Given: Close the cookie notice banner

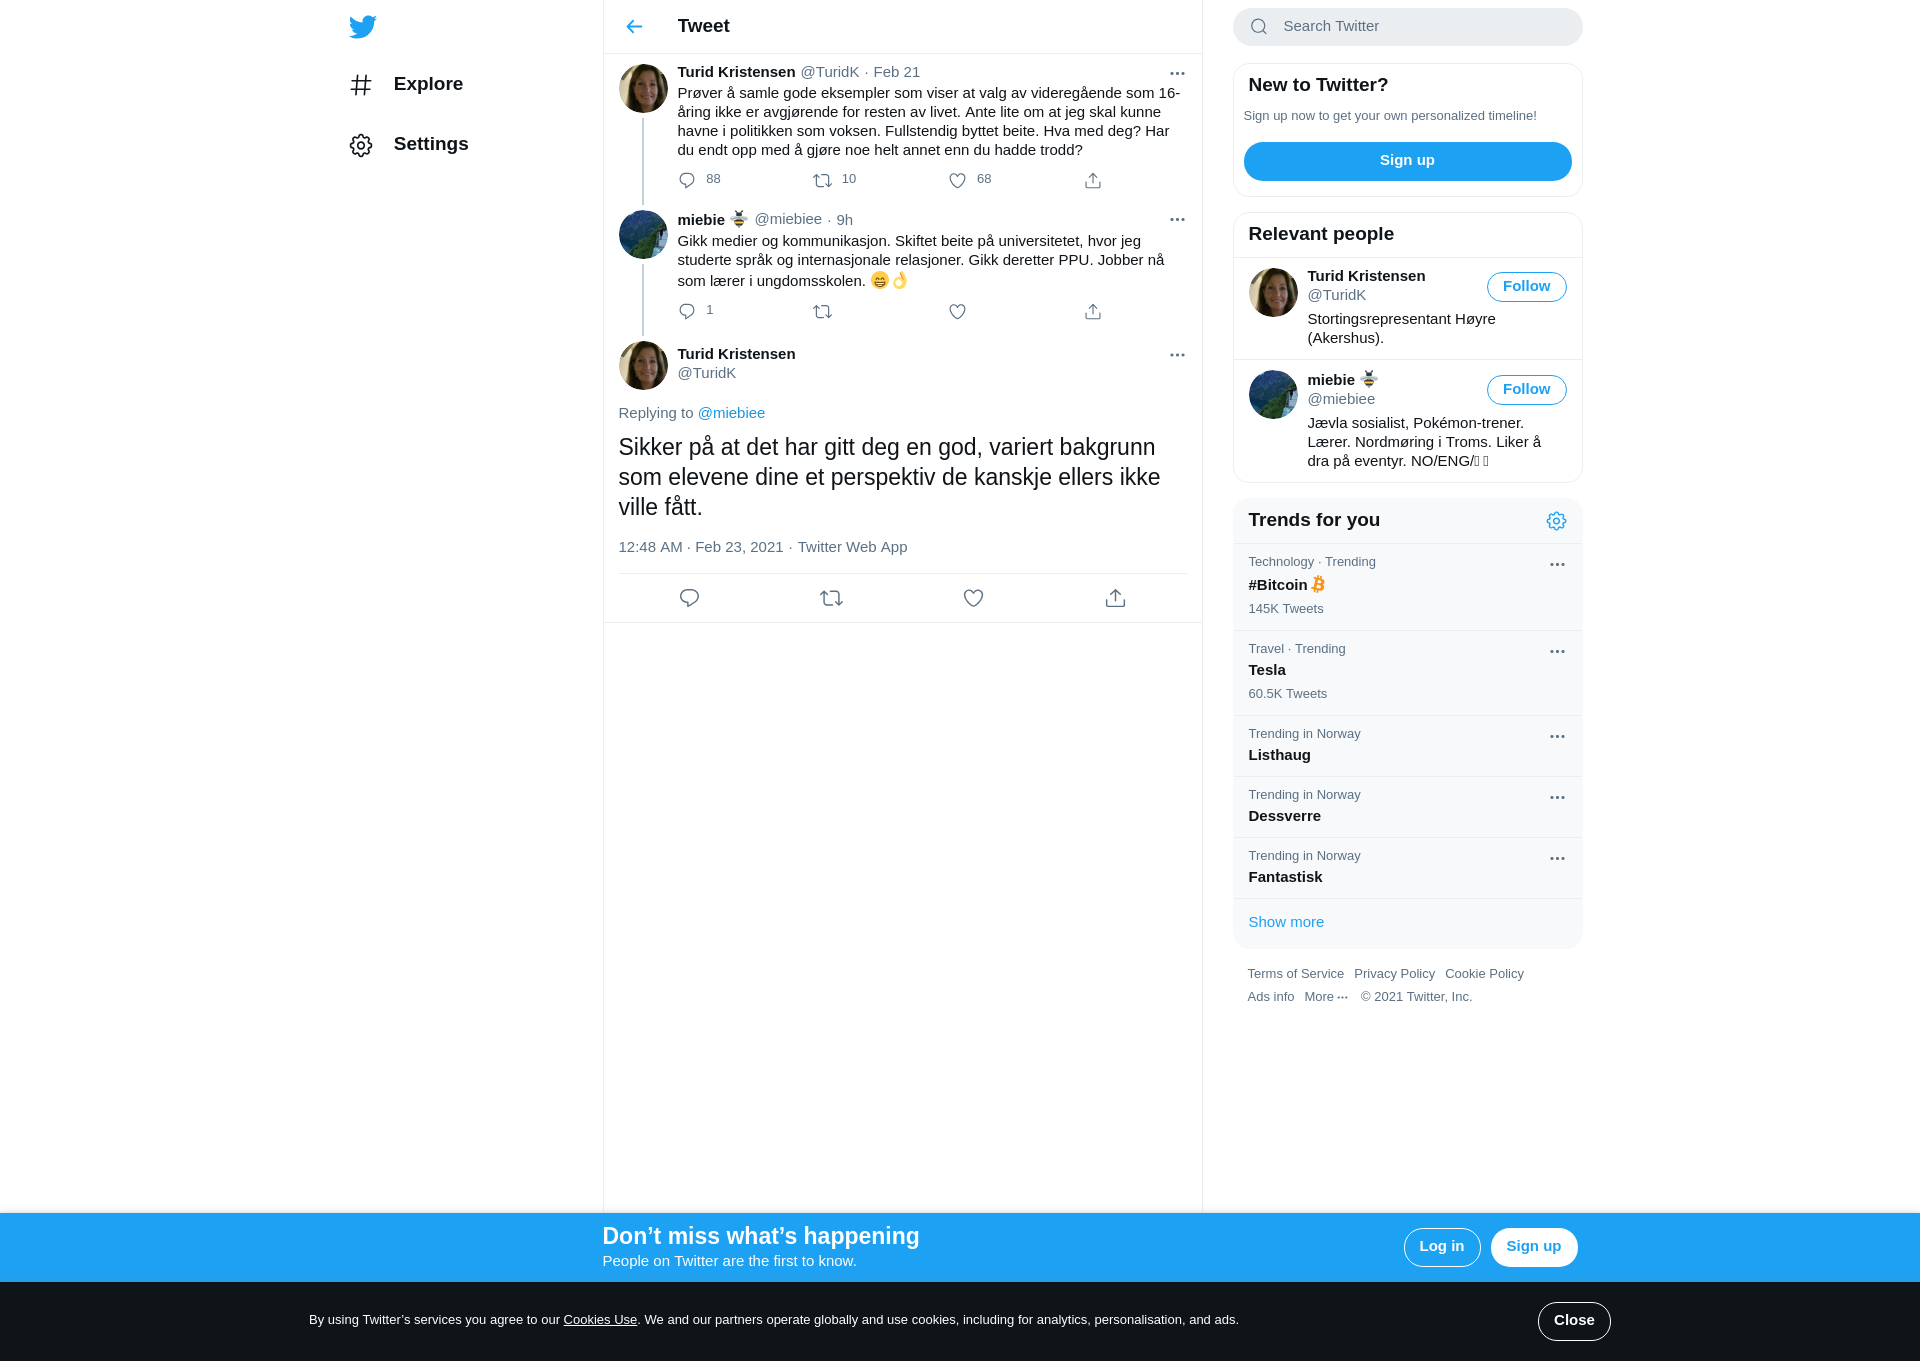Looking at the screenshot, I should click(x=1574, y=1321).
